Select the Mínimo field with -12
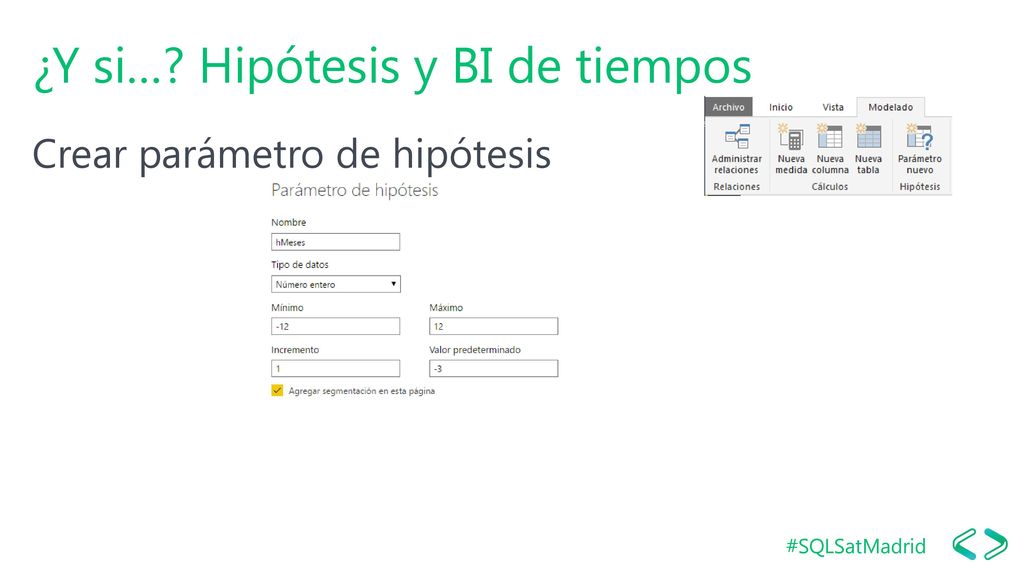This screenshot has height=576, width=1024. pos(336,326)
